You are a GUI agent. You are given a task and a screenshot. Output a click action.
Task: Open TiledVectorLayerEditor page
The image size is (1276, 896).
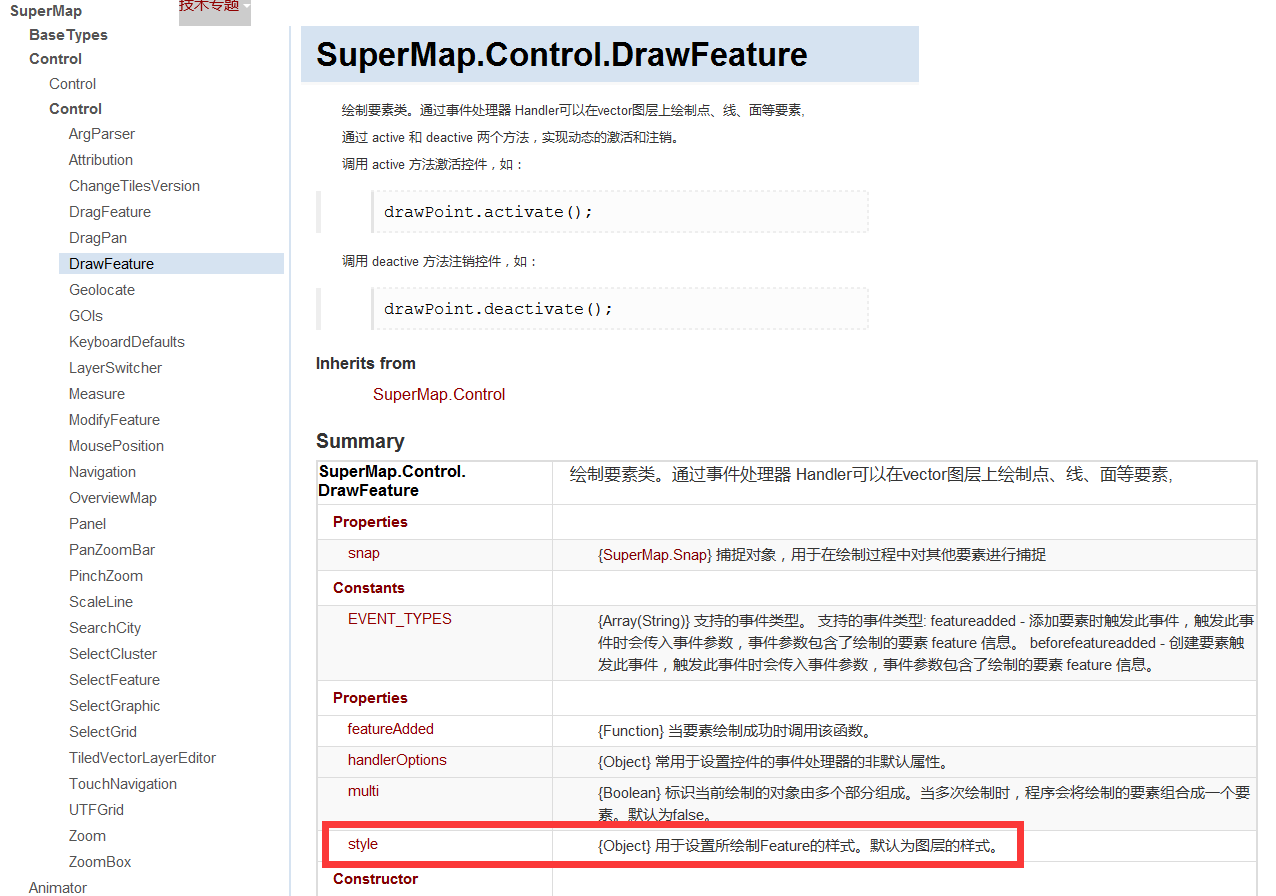142,758
